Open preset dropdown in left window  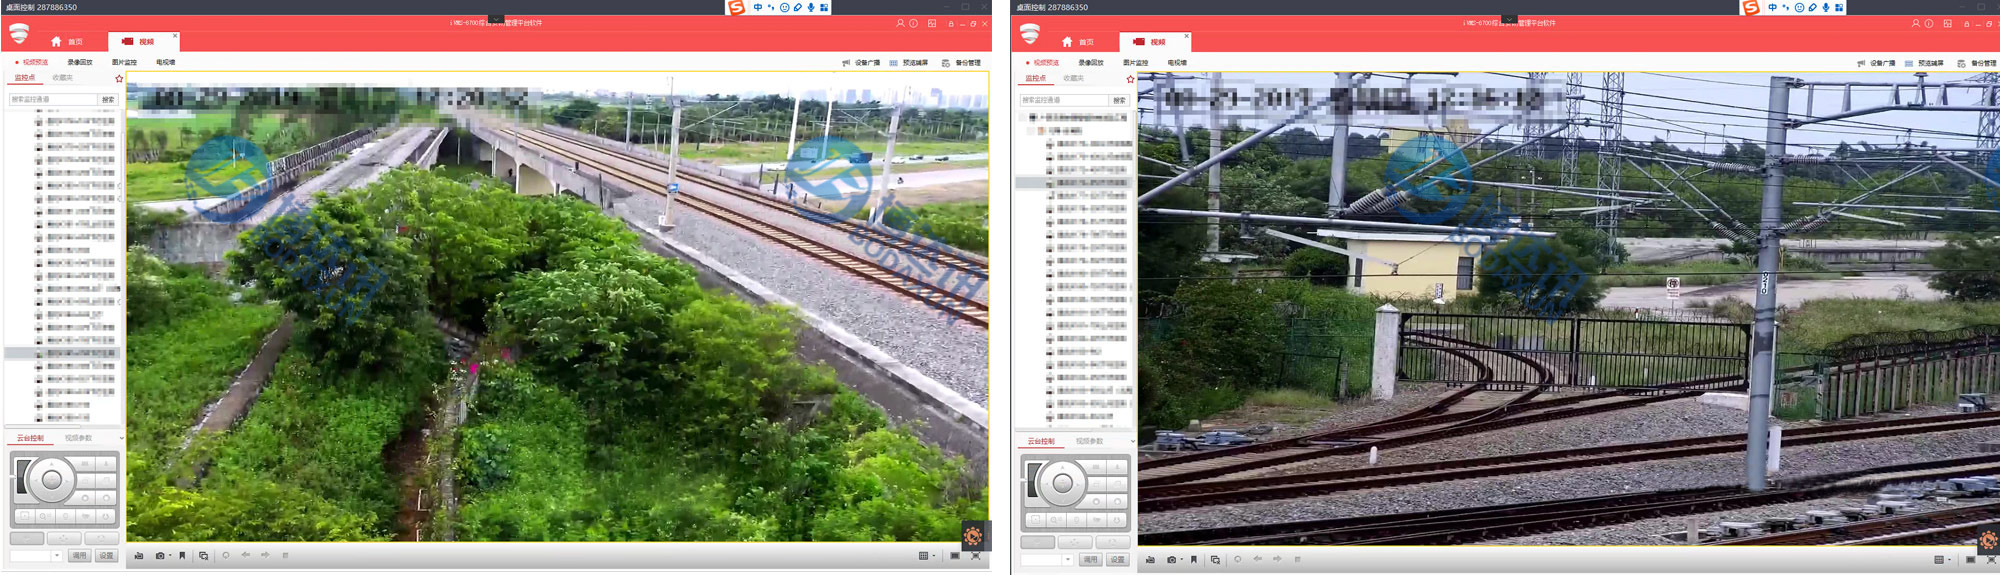point(57,555)
